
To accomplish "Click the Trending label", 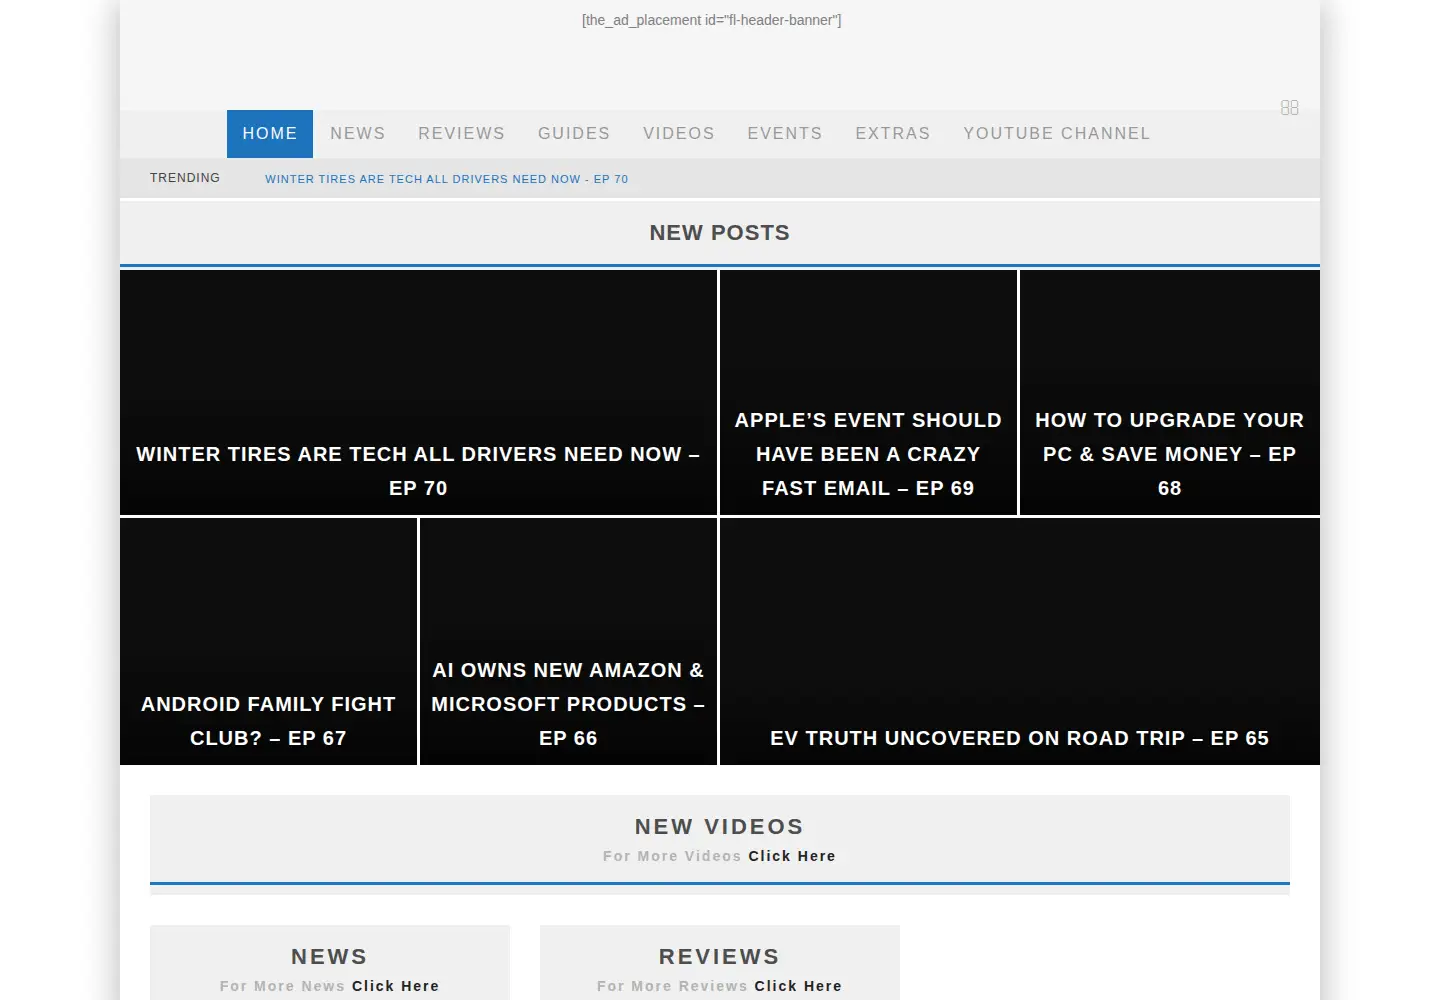I will [185, 178].
